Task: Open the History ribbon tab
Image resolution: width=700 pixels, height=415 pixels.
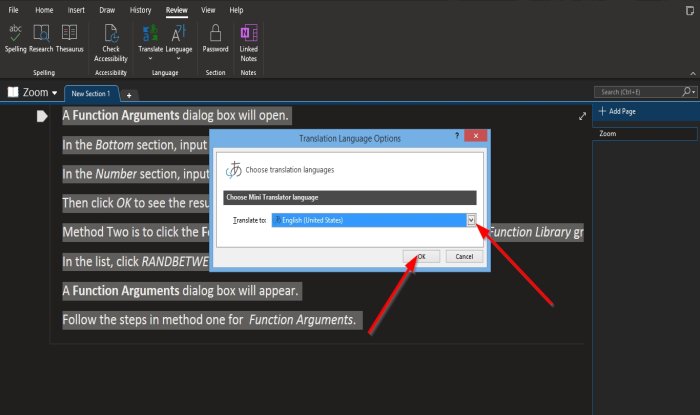Action: [141, 9]
